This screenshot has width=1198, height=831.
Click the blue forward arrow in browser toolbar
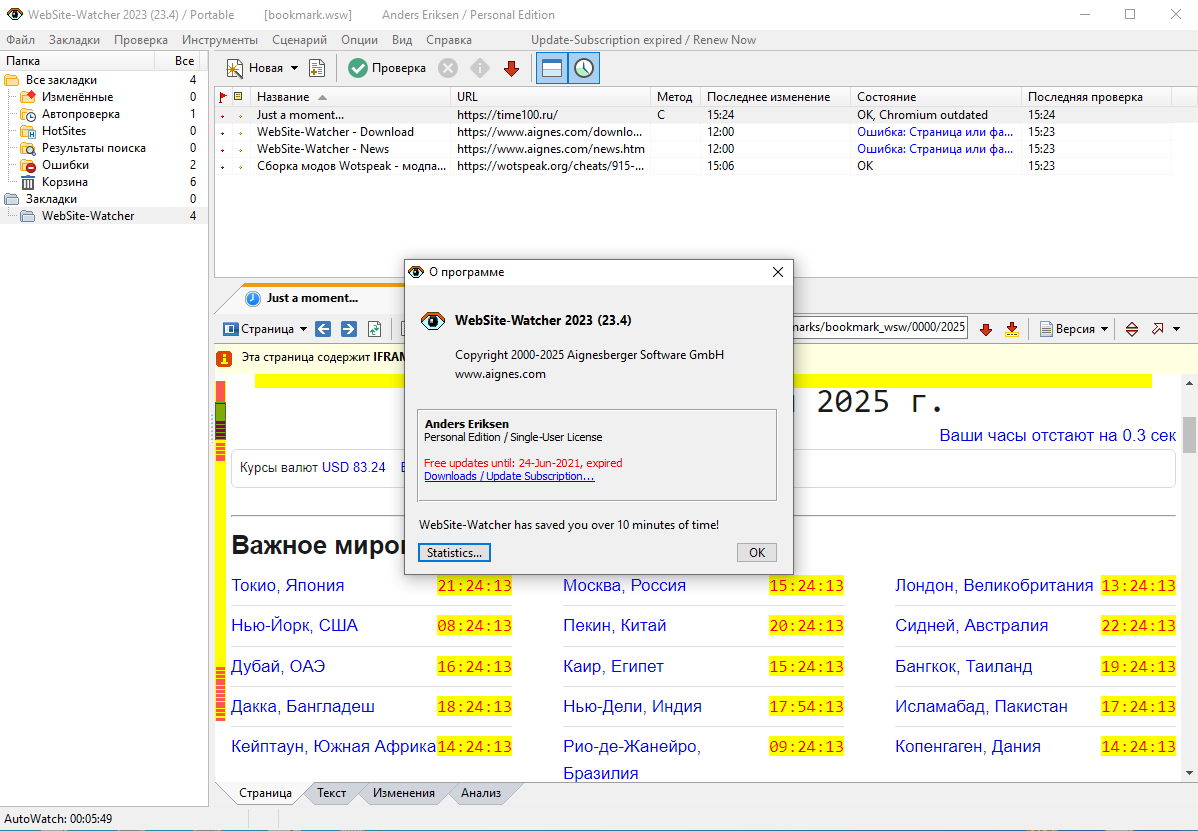349,329
